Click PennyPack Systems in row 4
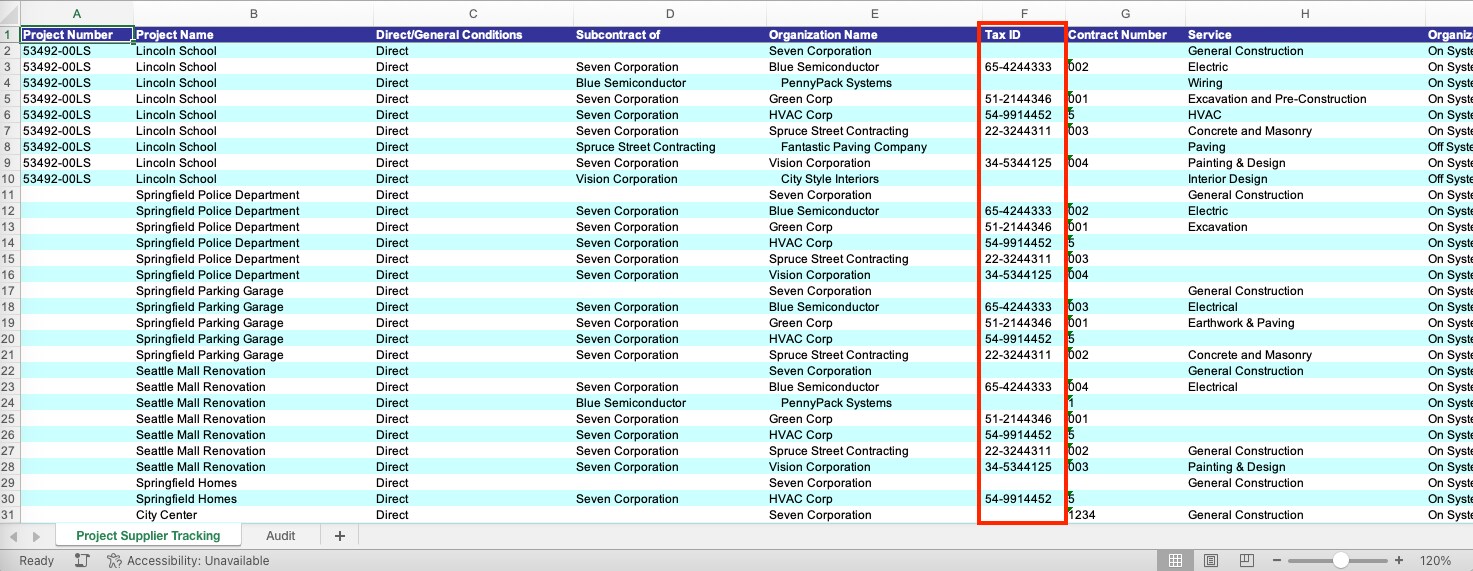This screenshot has width=1473, height=571. [836, 83]
